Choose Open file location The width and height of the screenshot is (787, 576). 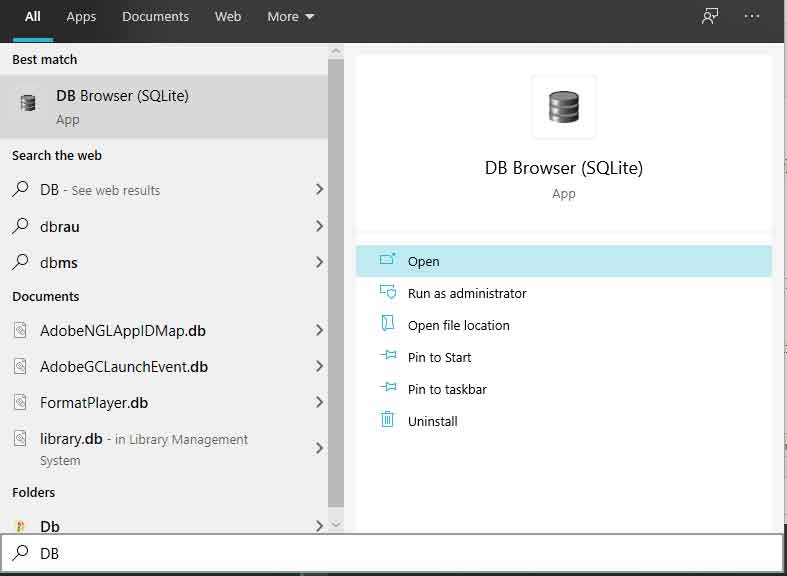pyautogui.click(x=564, y=325)
